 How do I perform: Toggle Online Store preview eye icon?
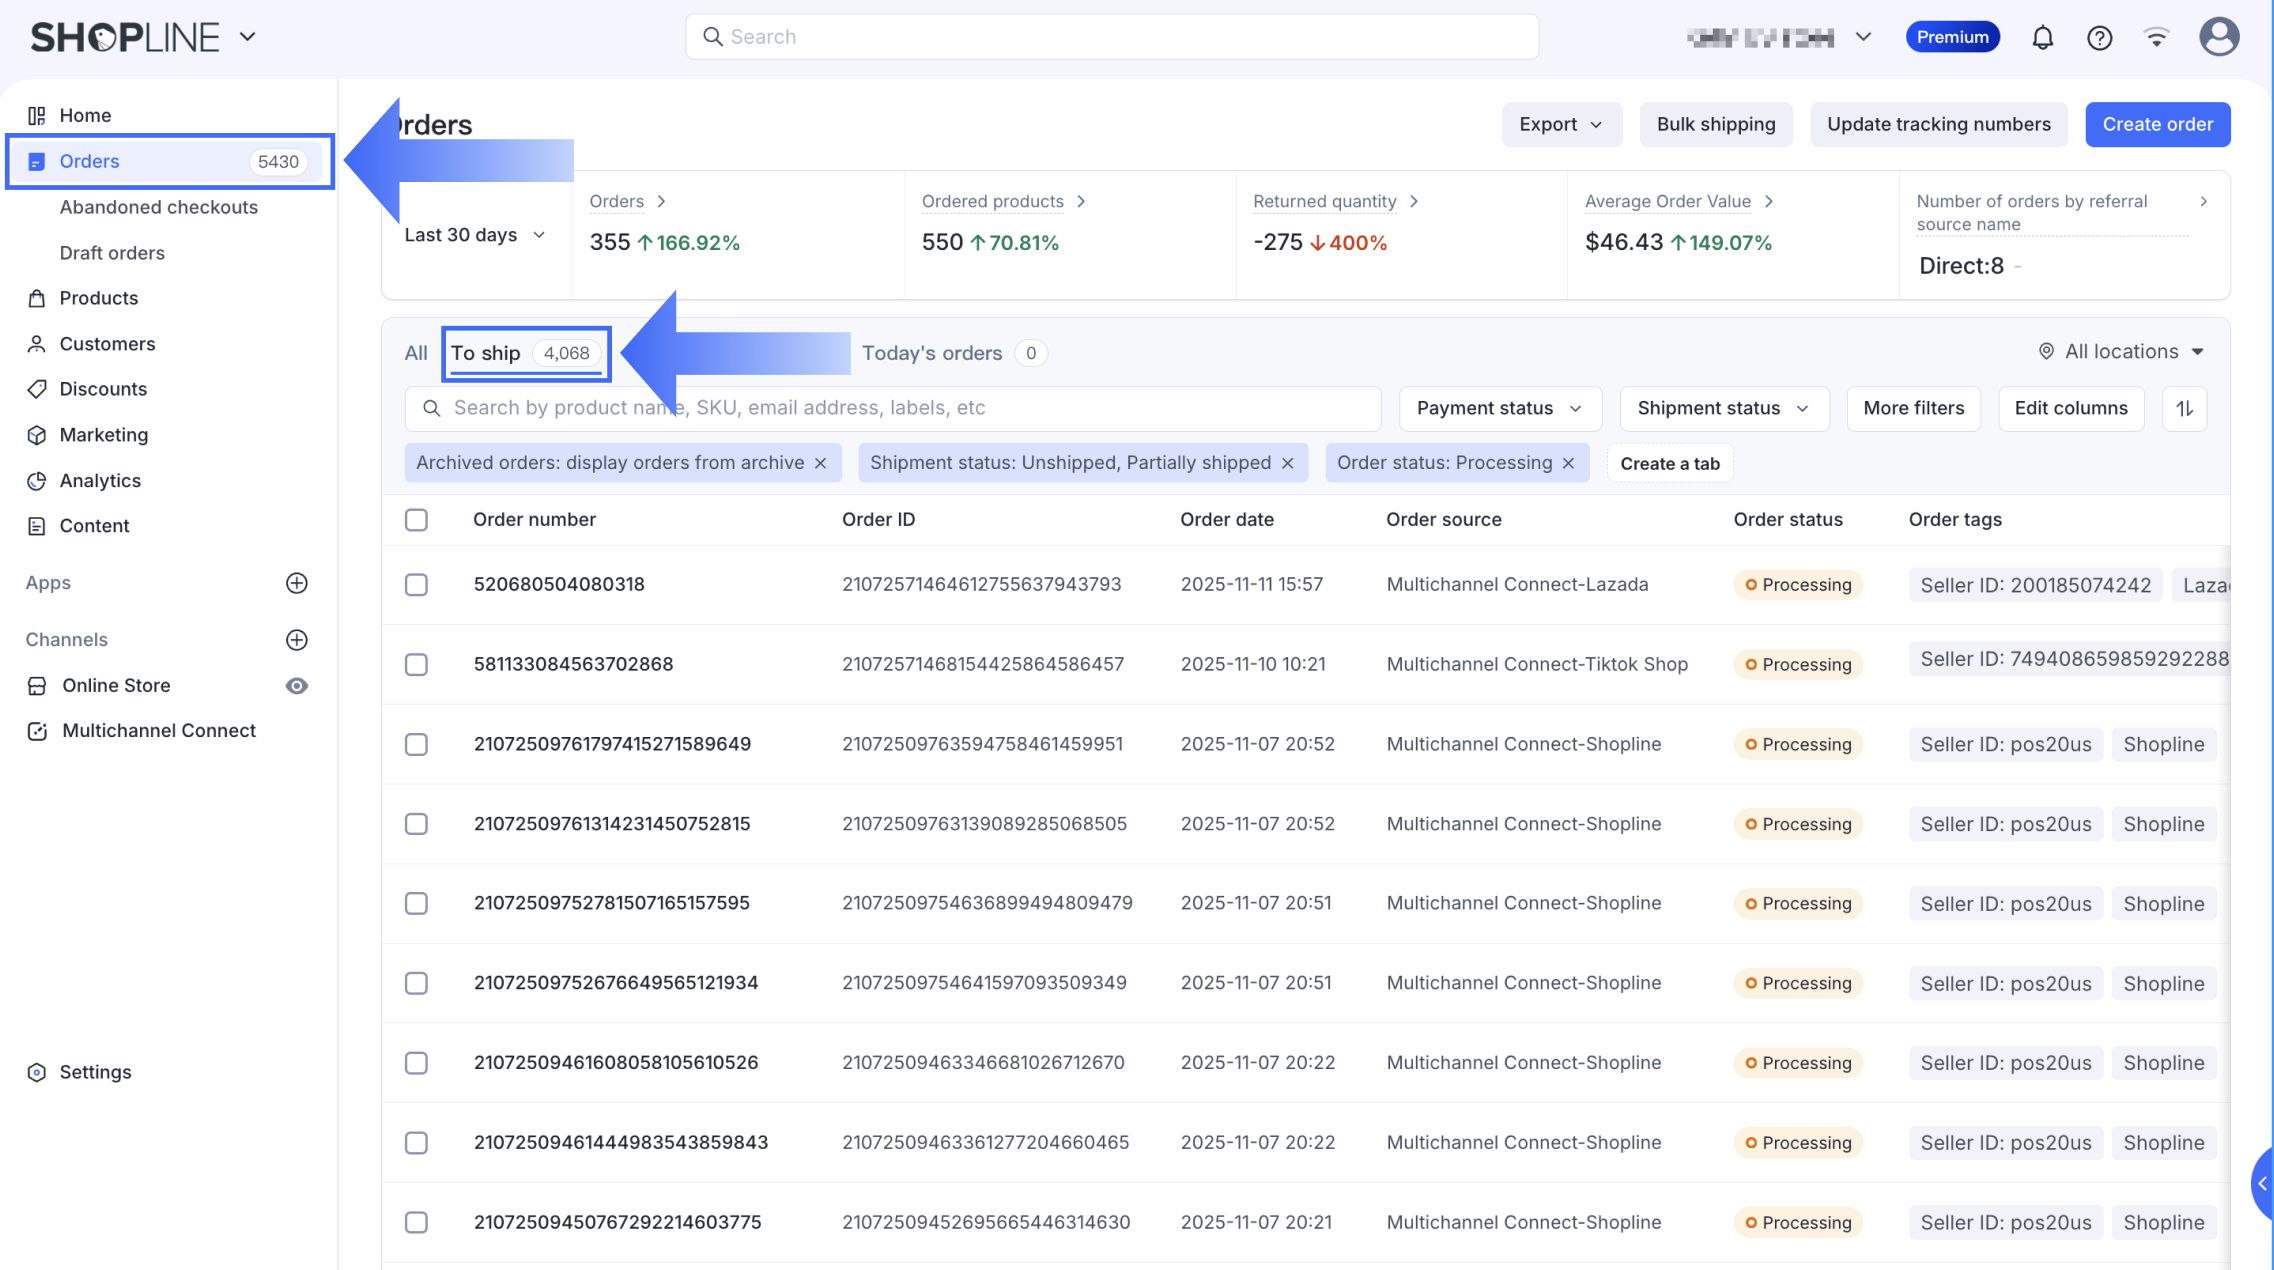coord(296,686)
